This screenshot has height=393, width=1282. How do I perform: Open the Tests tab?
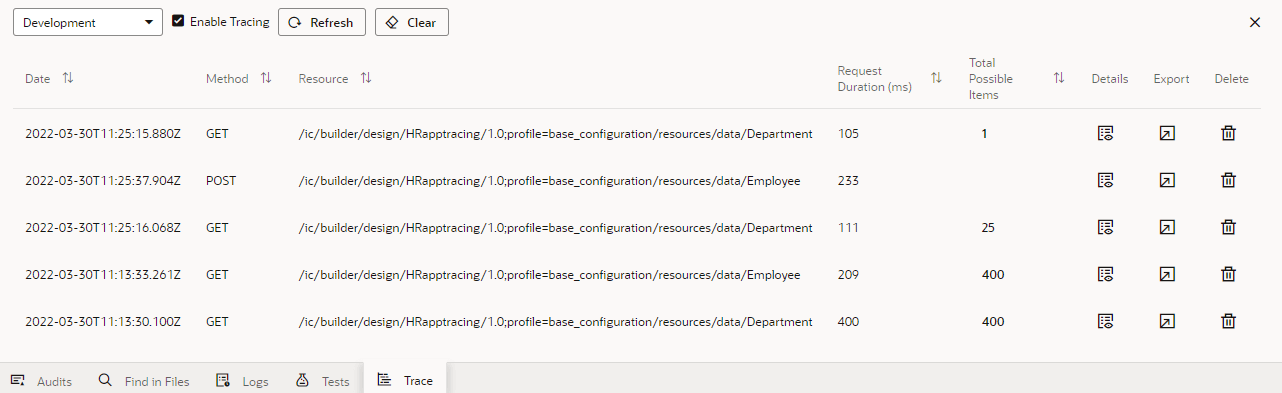click(x=323, y=381)
